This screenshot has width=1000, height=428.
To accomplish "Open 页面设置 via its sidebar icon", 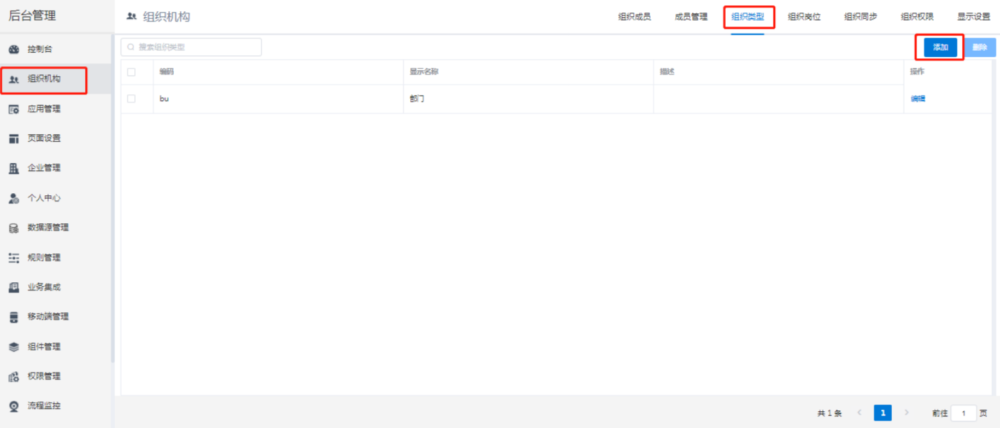I will (x=14, y=138).
